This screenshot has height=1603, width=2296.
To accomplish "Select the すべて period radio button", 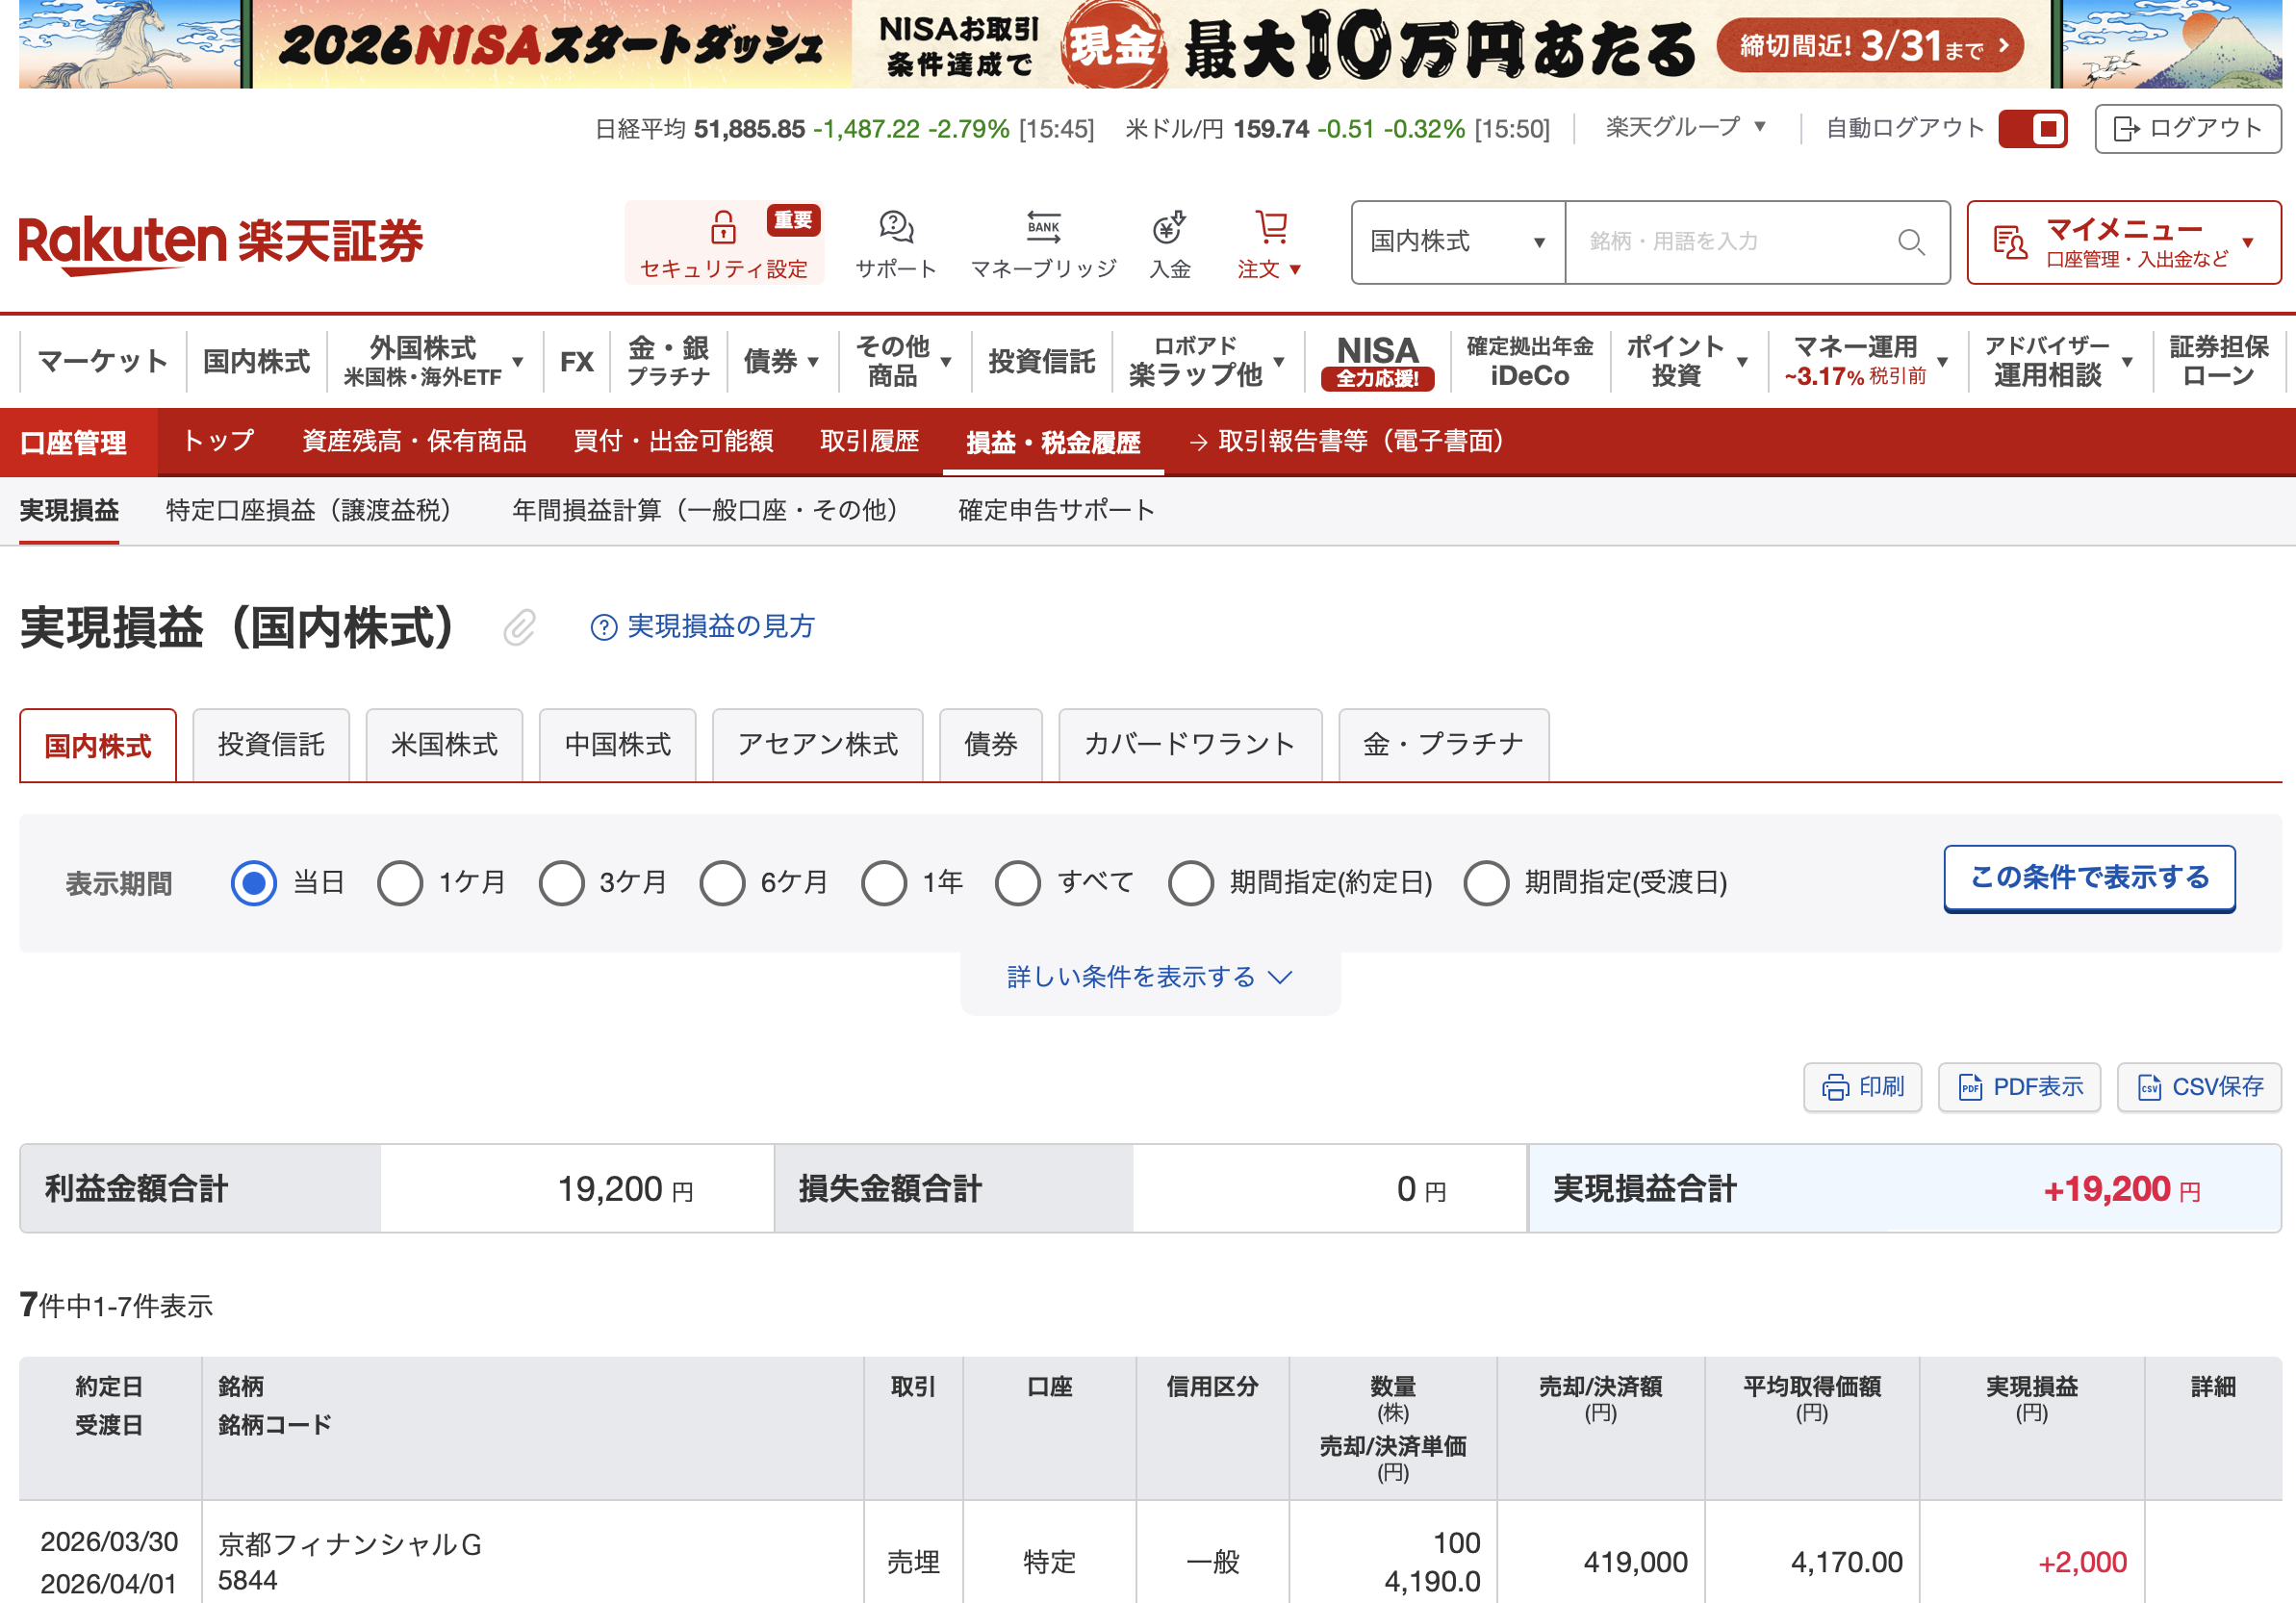I will (1017, 883).
